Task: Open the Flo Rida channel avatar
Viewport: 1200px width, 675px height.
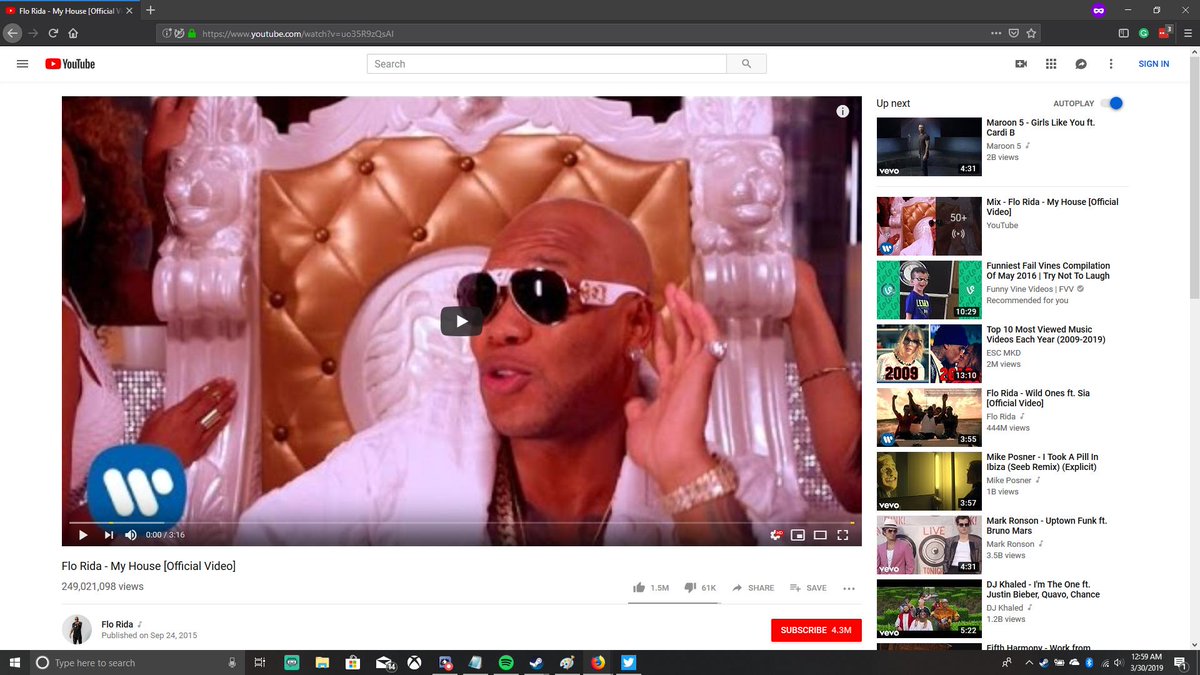Action: [x=77, y=629]
